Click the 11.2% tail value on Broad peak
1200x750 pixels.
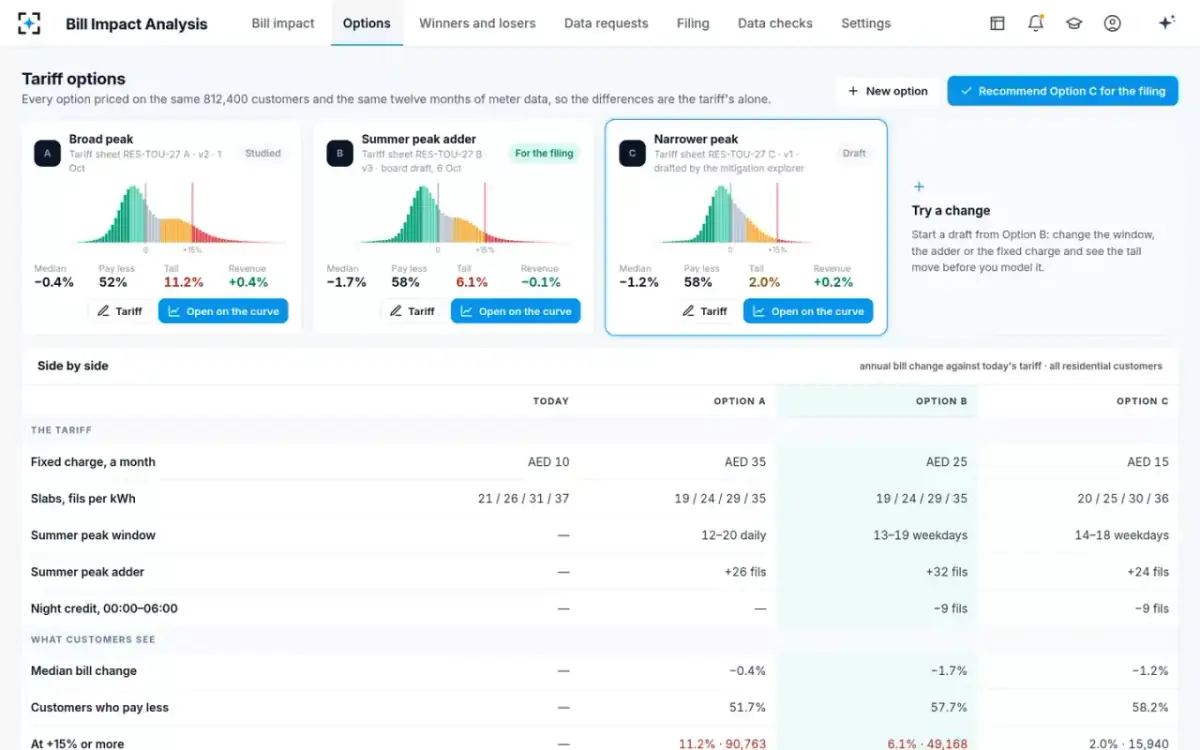(x=183, y=282)
